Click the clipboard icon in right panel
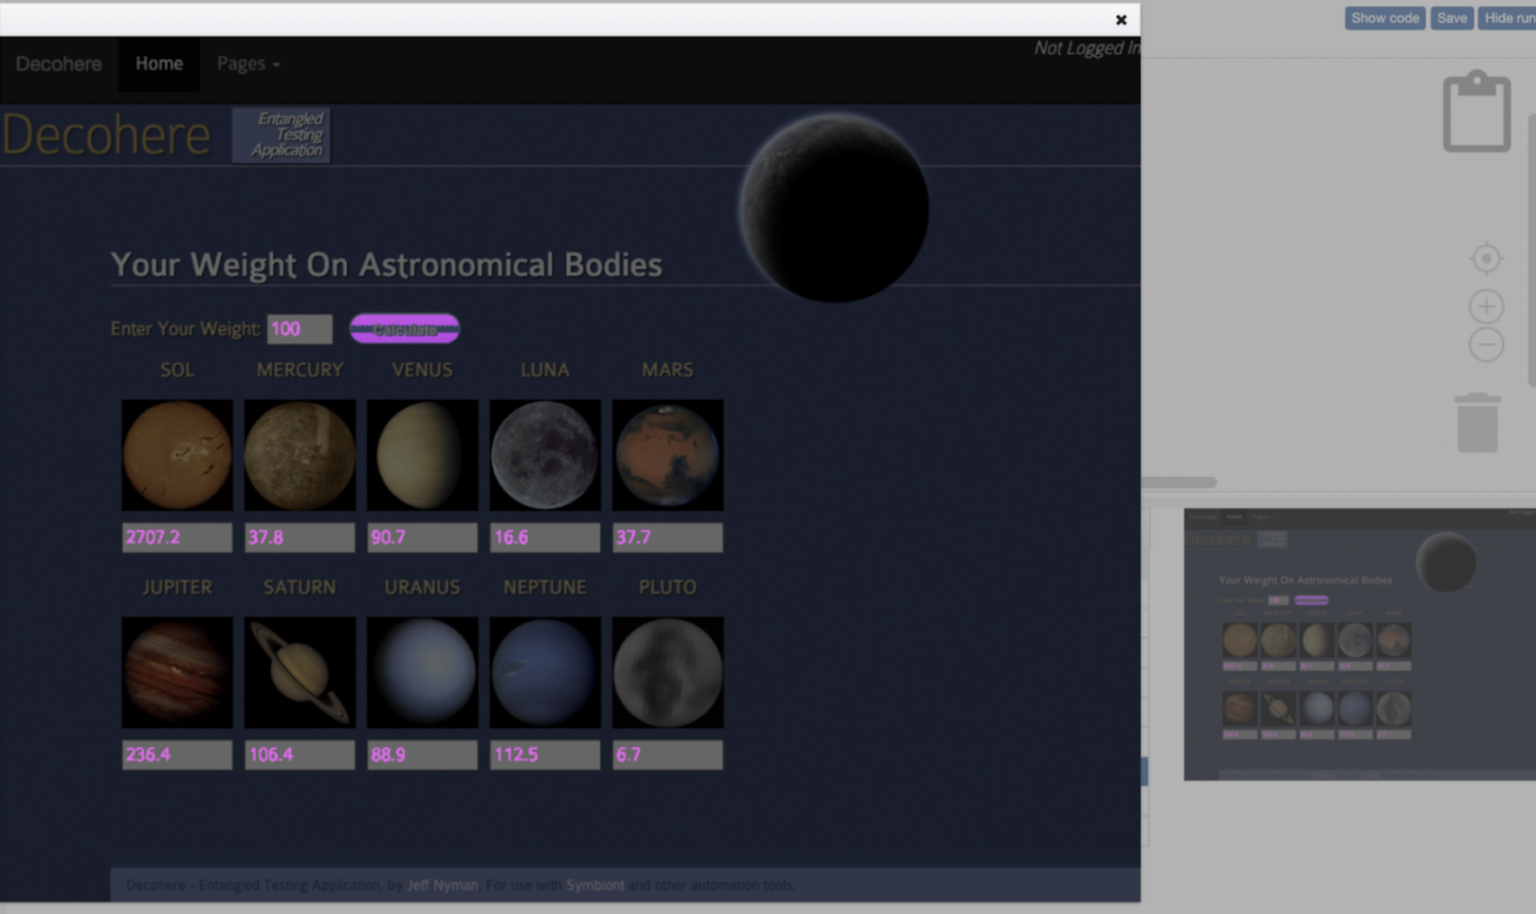This screenshot has width=1536, height=914. tap(1476, 110)
